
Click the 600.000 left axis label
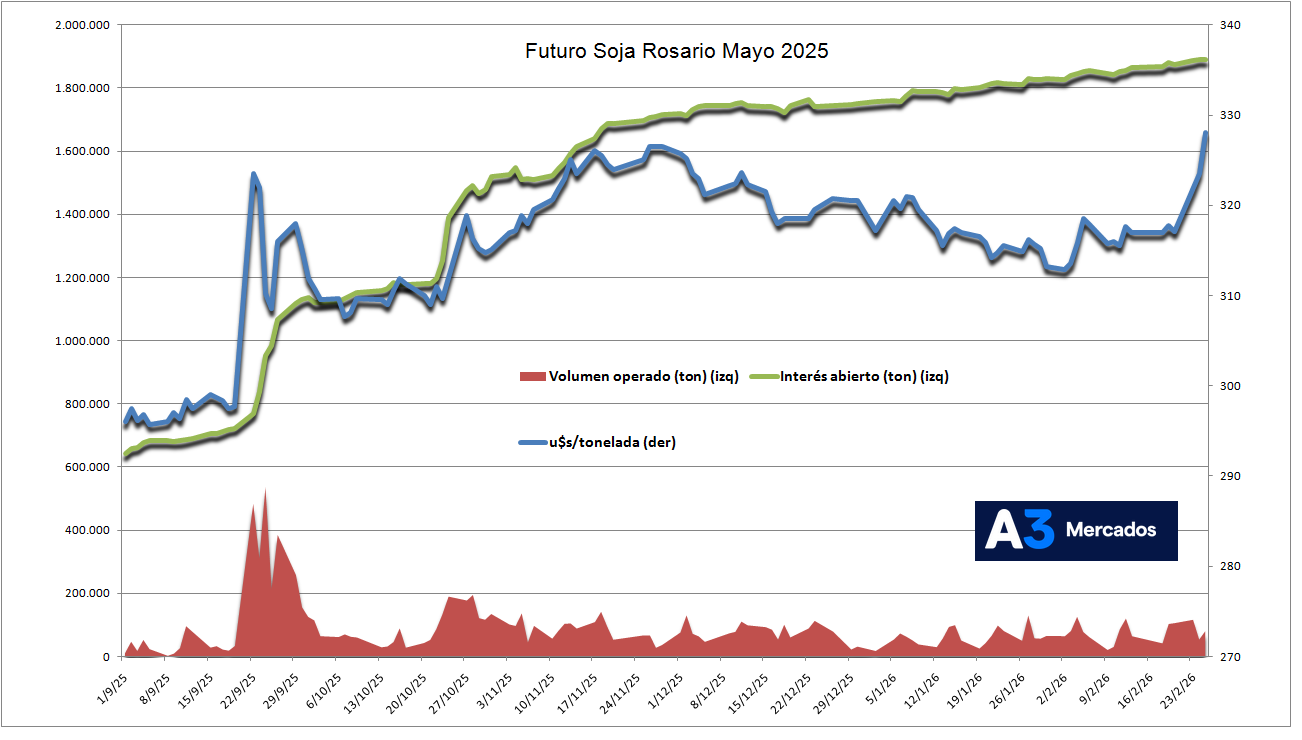pyautogui.click(x=84, y=467)
